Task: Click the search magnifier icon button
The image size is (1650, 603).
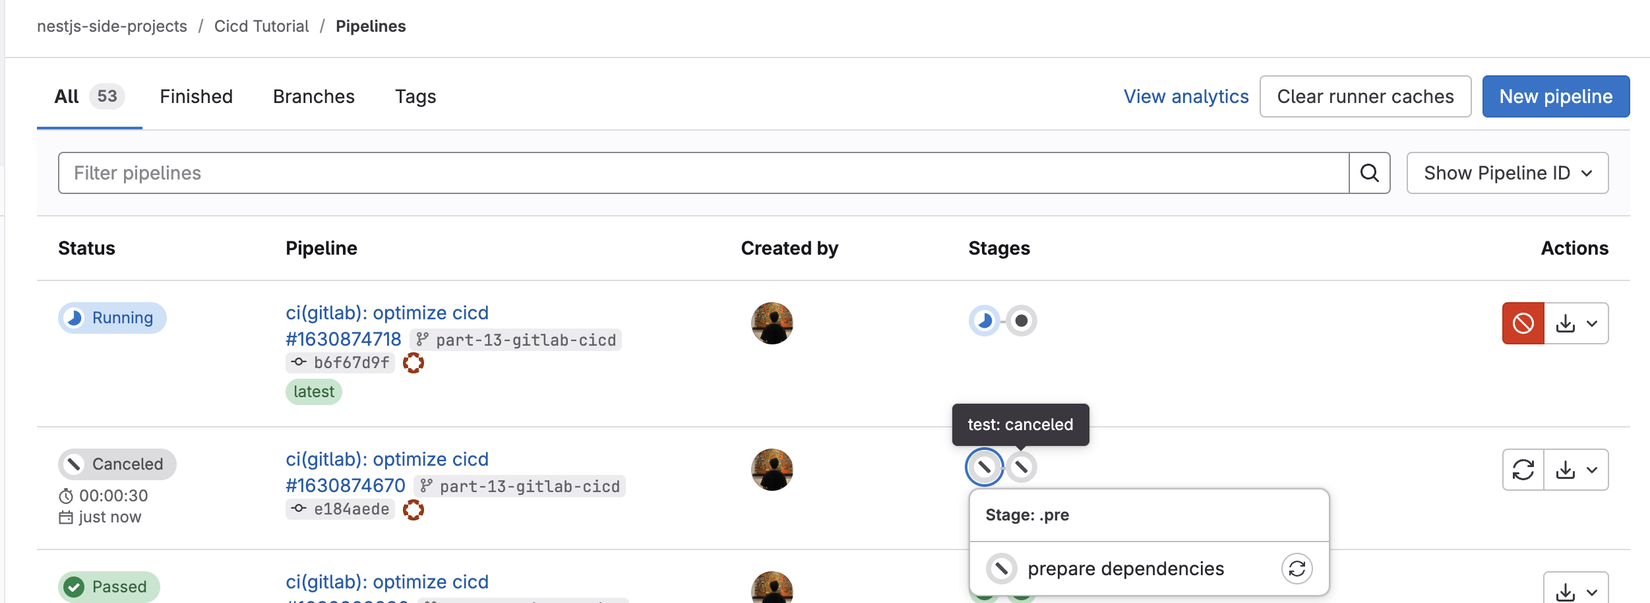Action: [x=1369, y=173]
